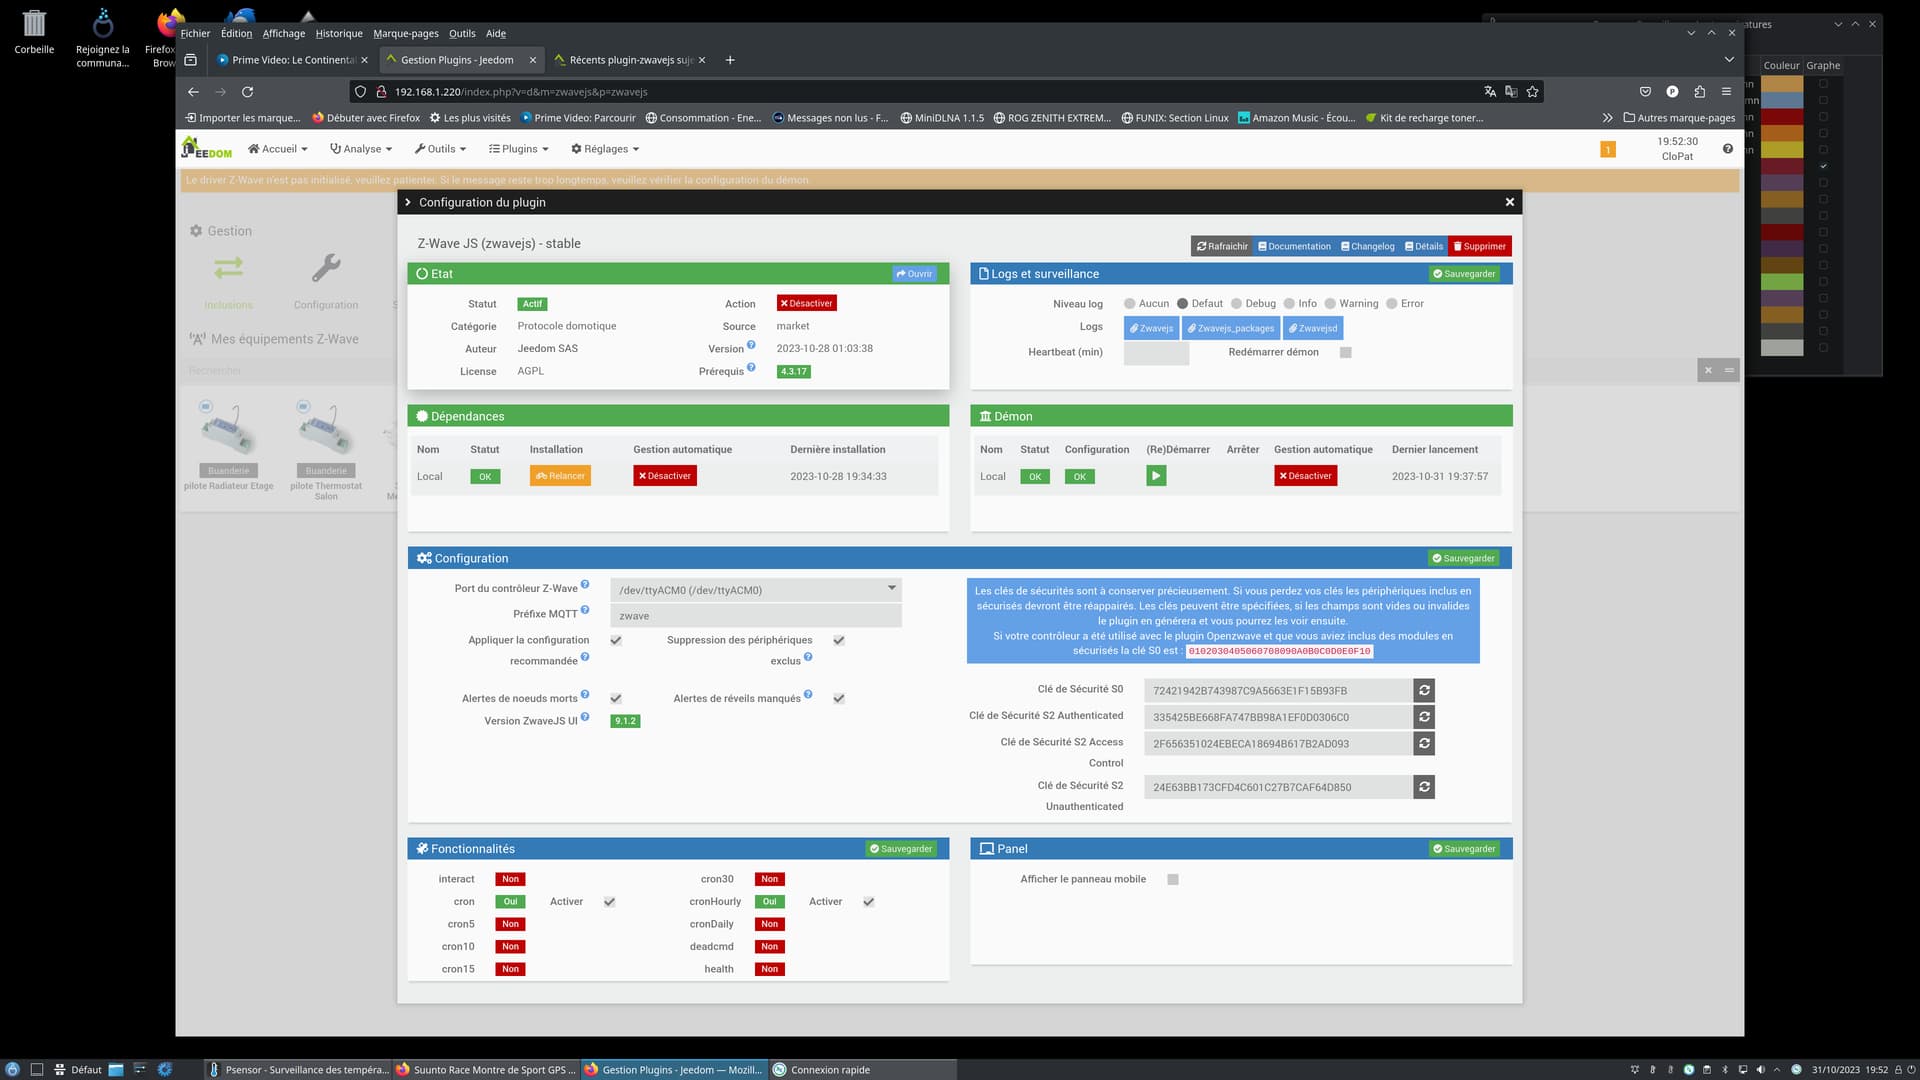The height and width of the screenshot is (1080, 1920).
Task: Open the Corbeille desktop icon
Action: coord(34,31)
